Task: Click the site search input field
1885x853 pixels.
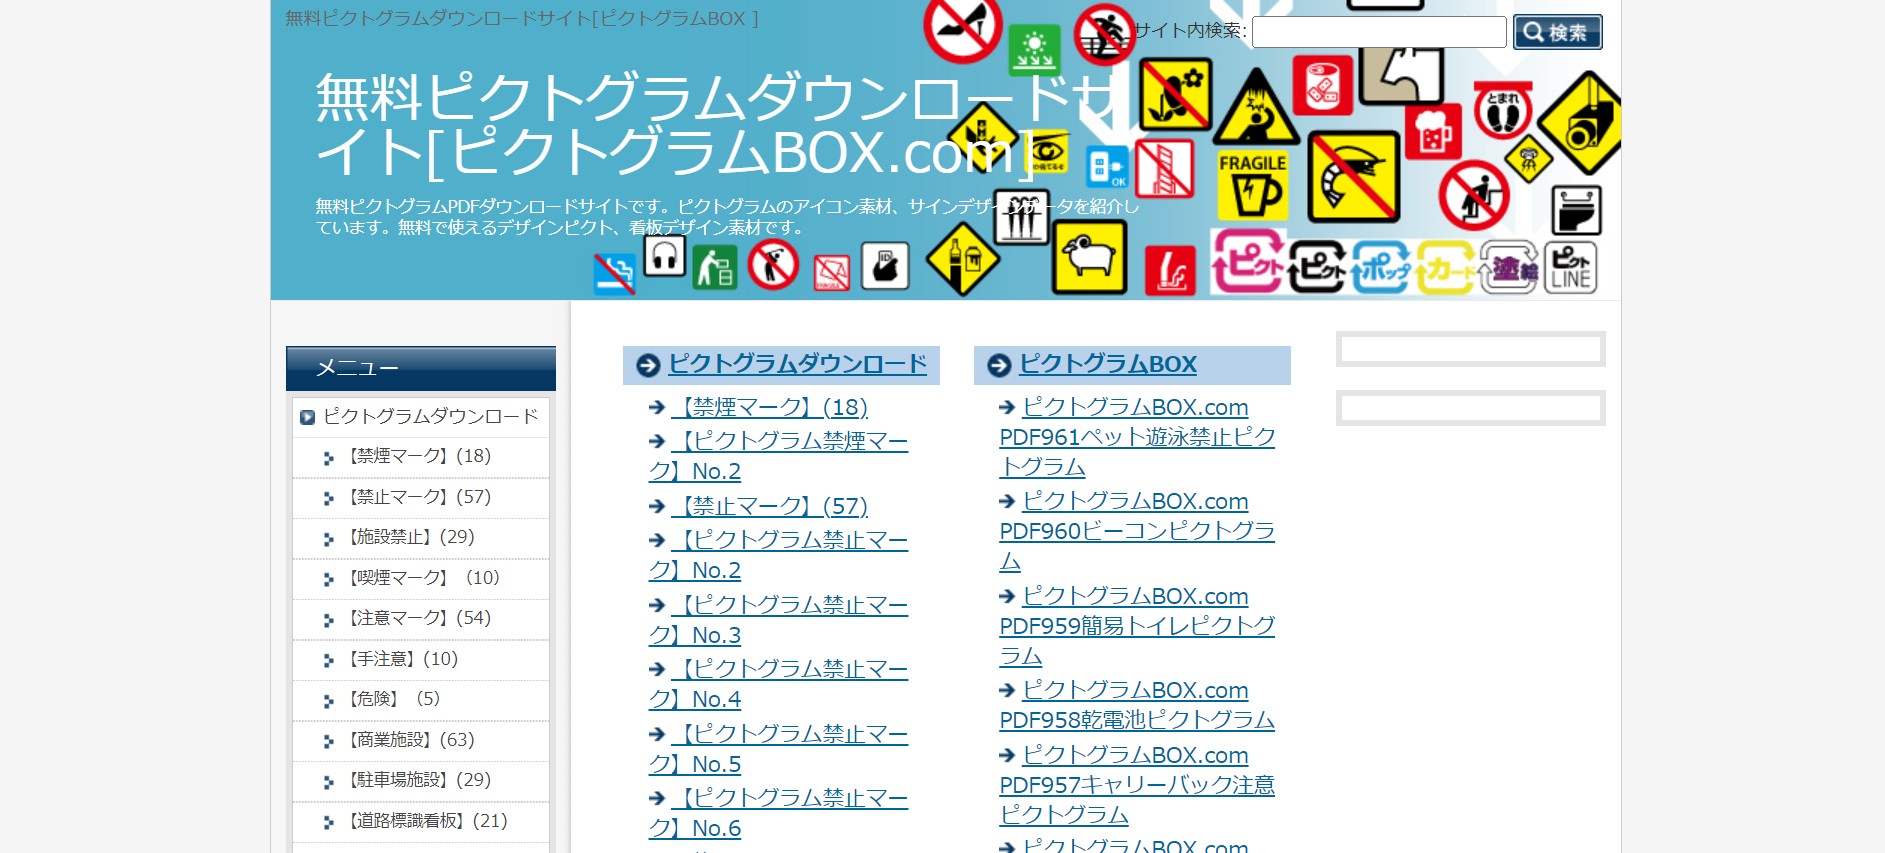Action: point(1379,32)
